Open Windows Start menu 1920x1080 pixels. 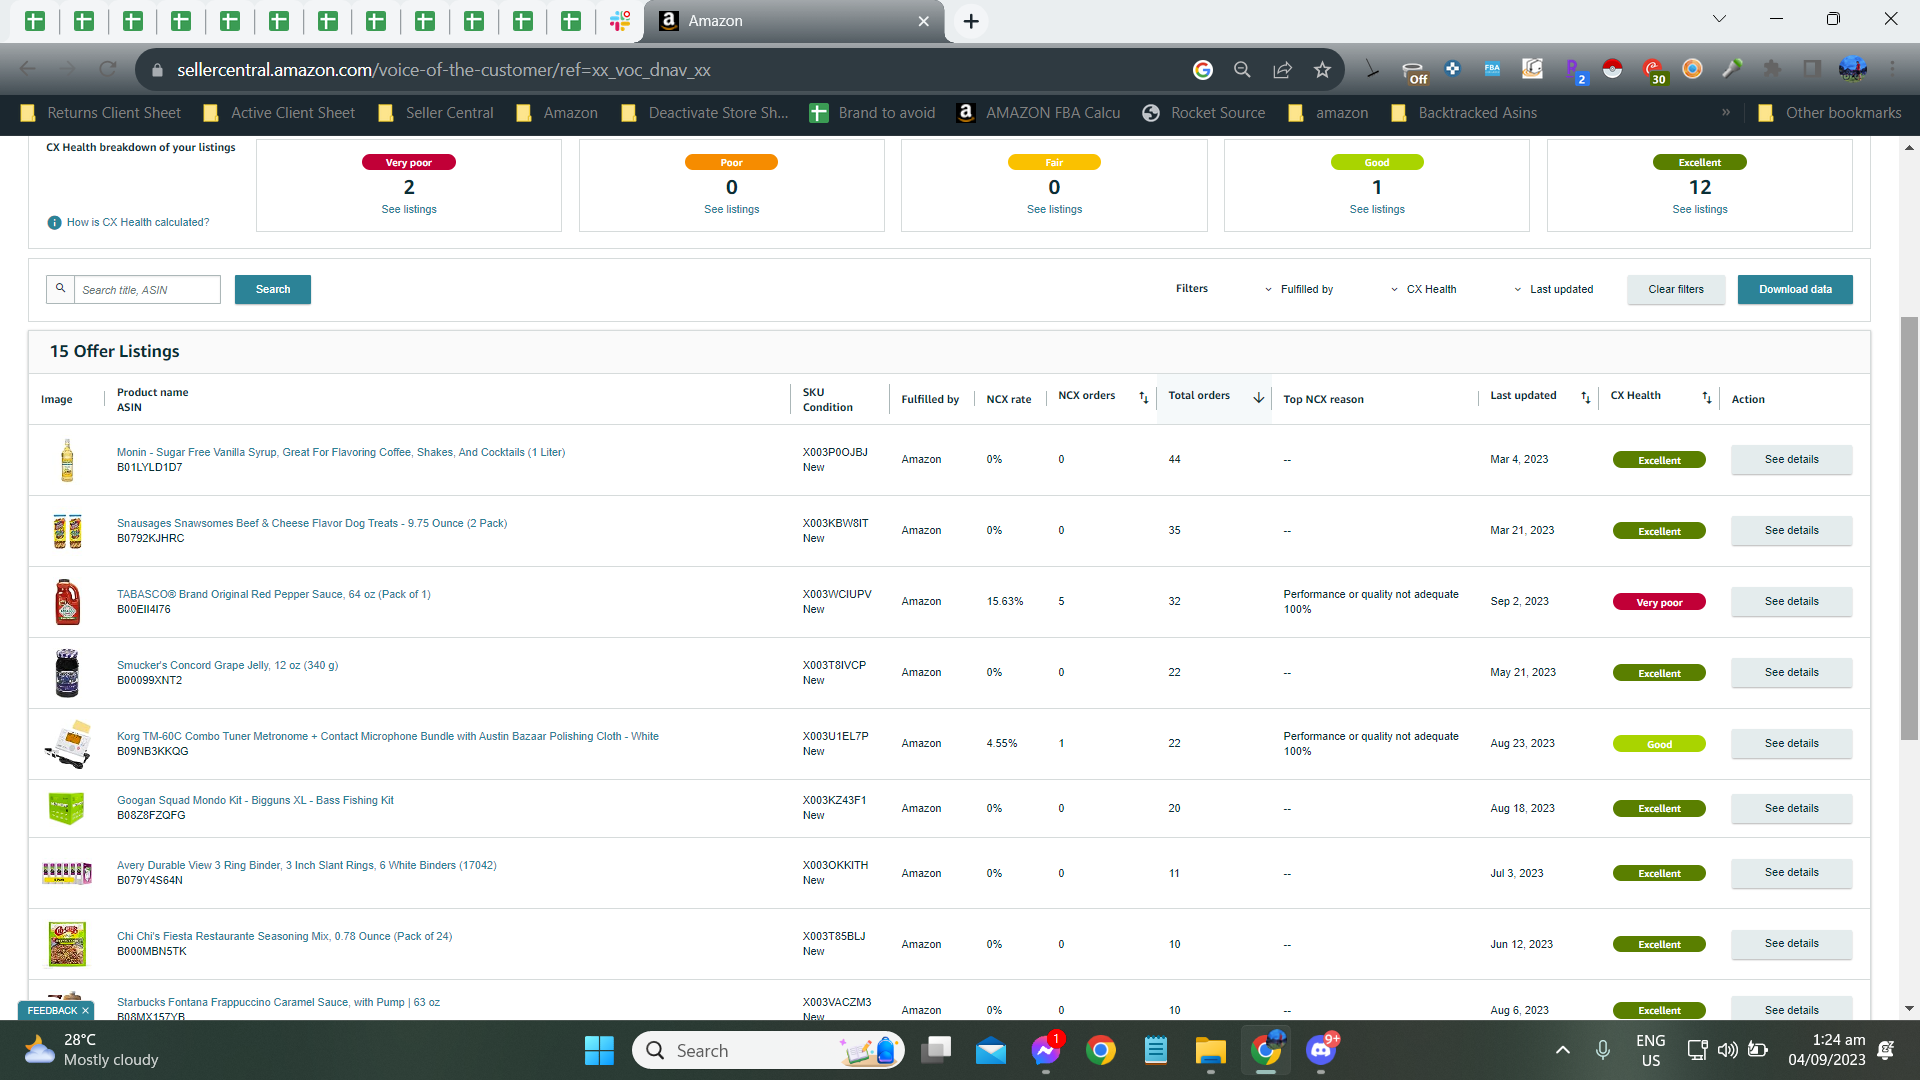pyautogui.click(x=599, y=1051)
